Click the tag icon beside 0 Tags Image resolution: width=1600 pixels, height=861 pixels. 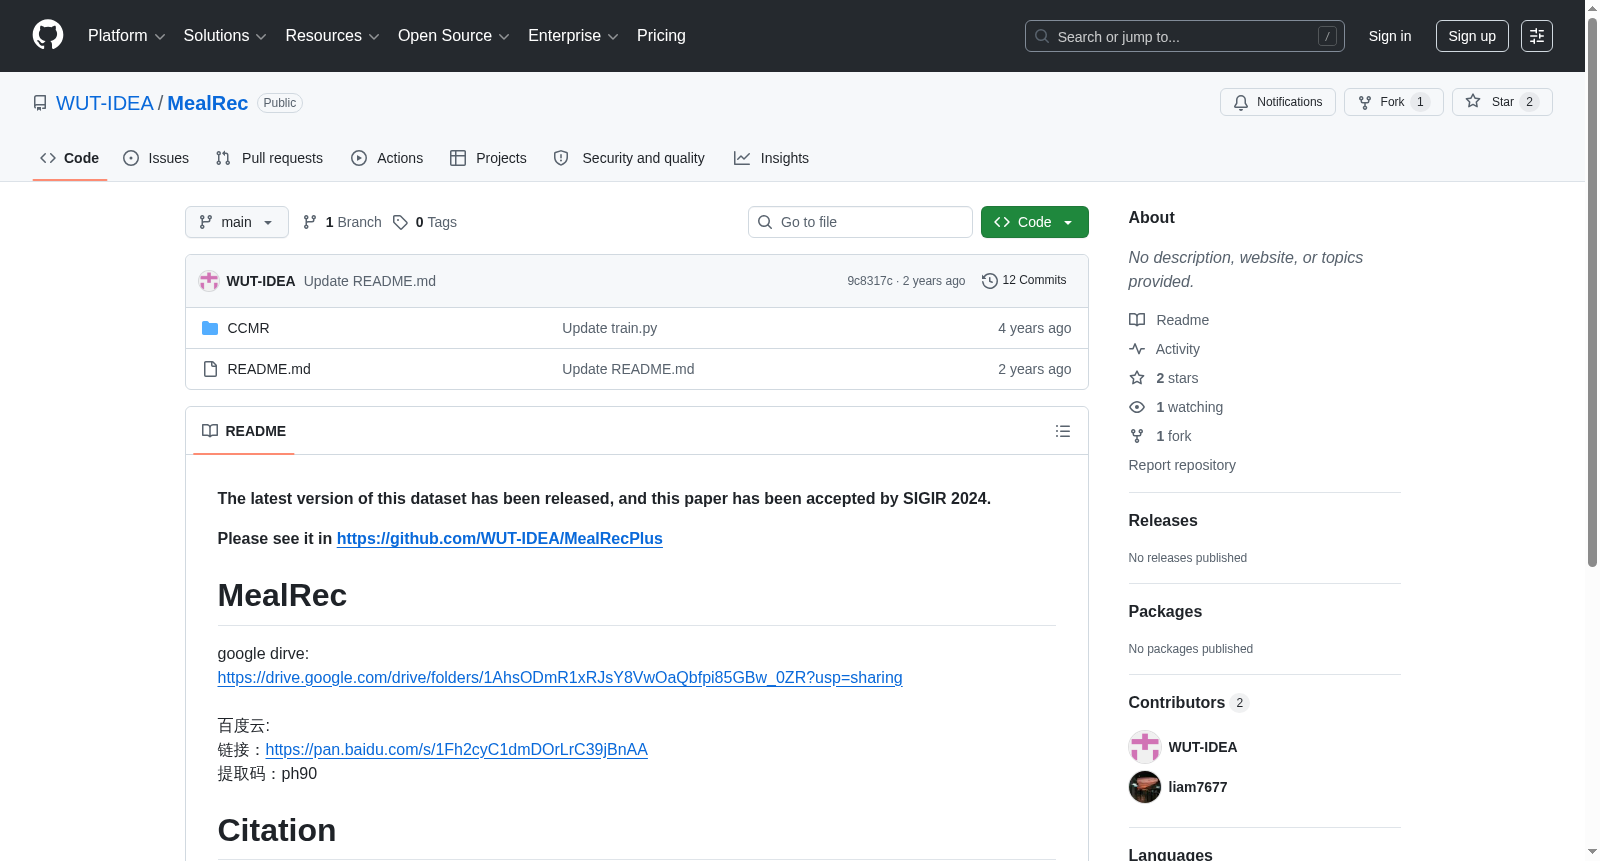[x=400, y=222]
